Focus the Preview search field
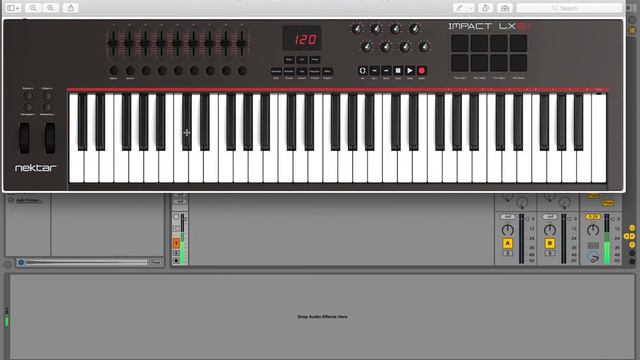Screen dimensions: 640x360 tap(569, 8)
